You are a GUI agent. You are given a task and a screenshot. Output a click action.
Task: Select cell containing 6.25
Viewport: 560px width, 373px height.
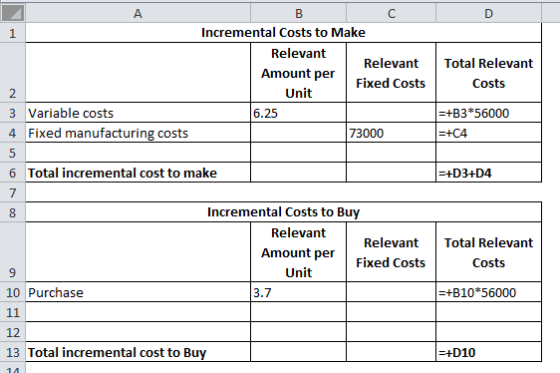click(x=299, y=113)
